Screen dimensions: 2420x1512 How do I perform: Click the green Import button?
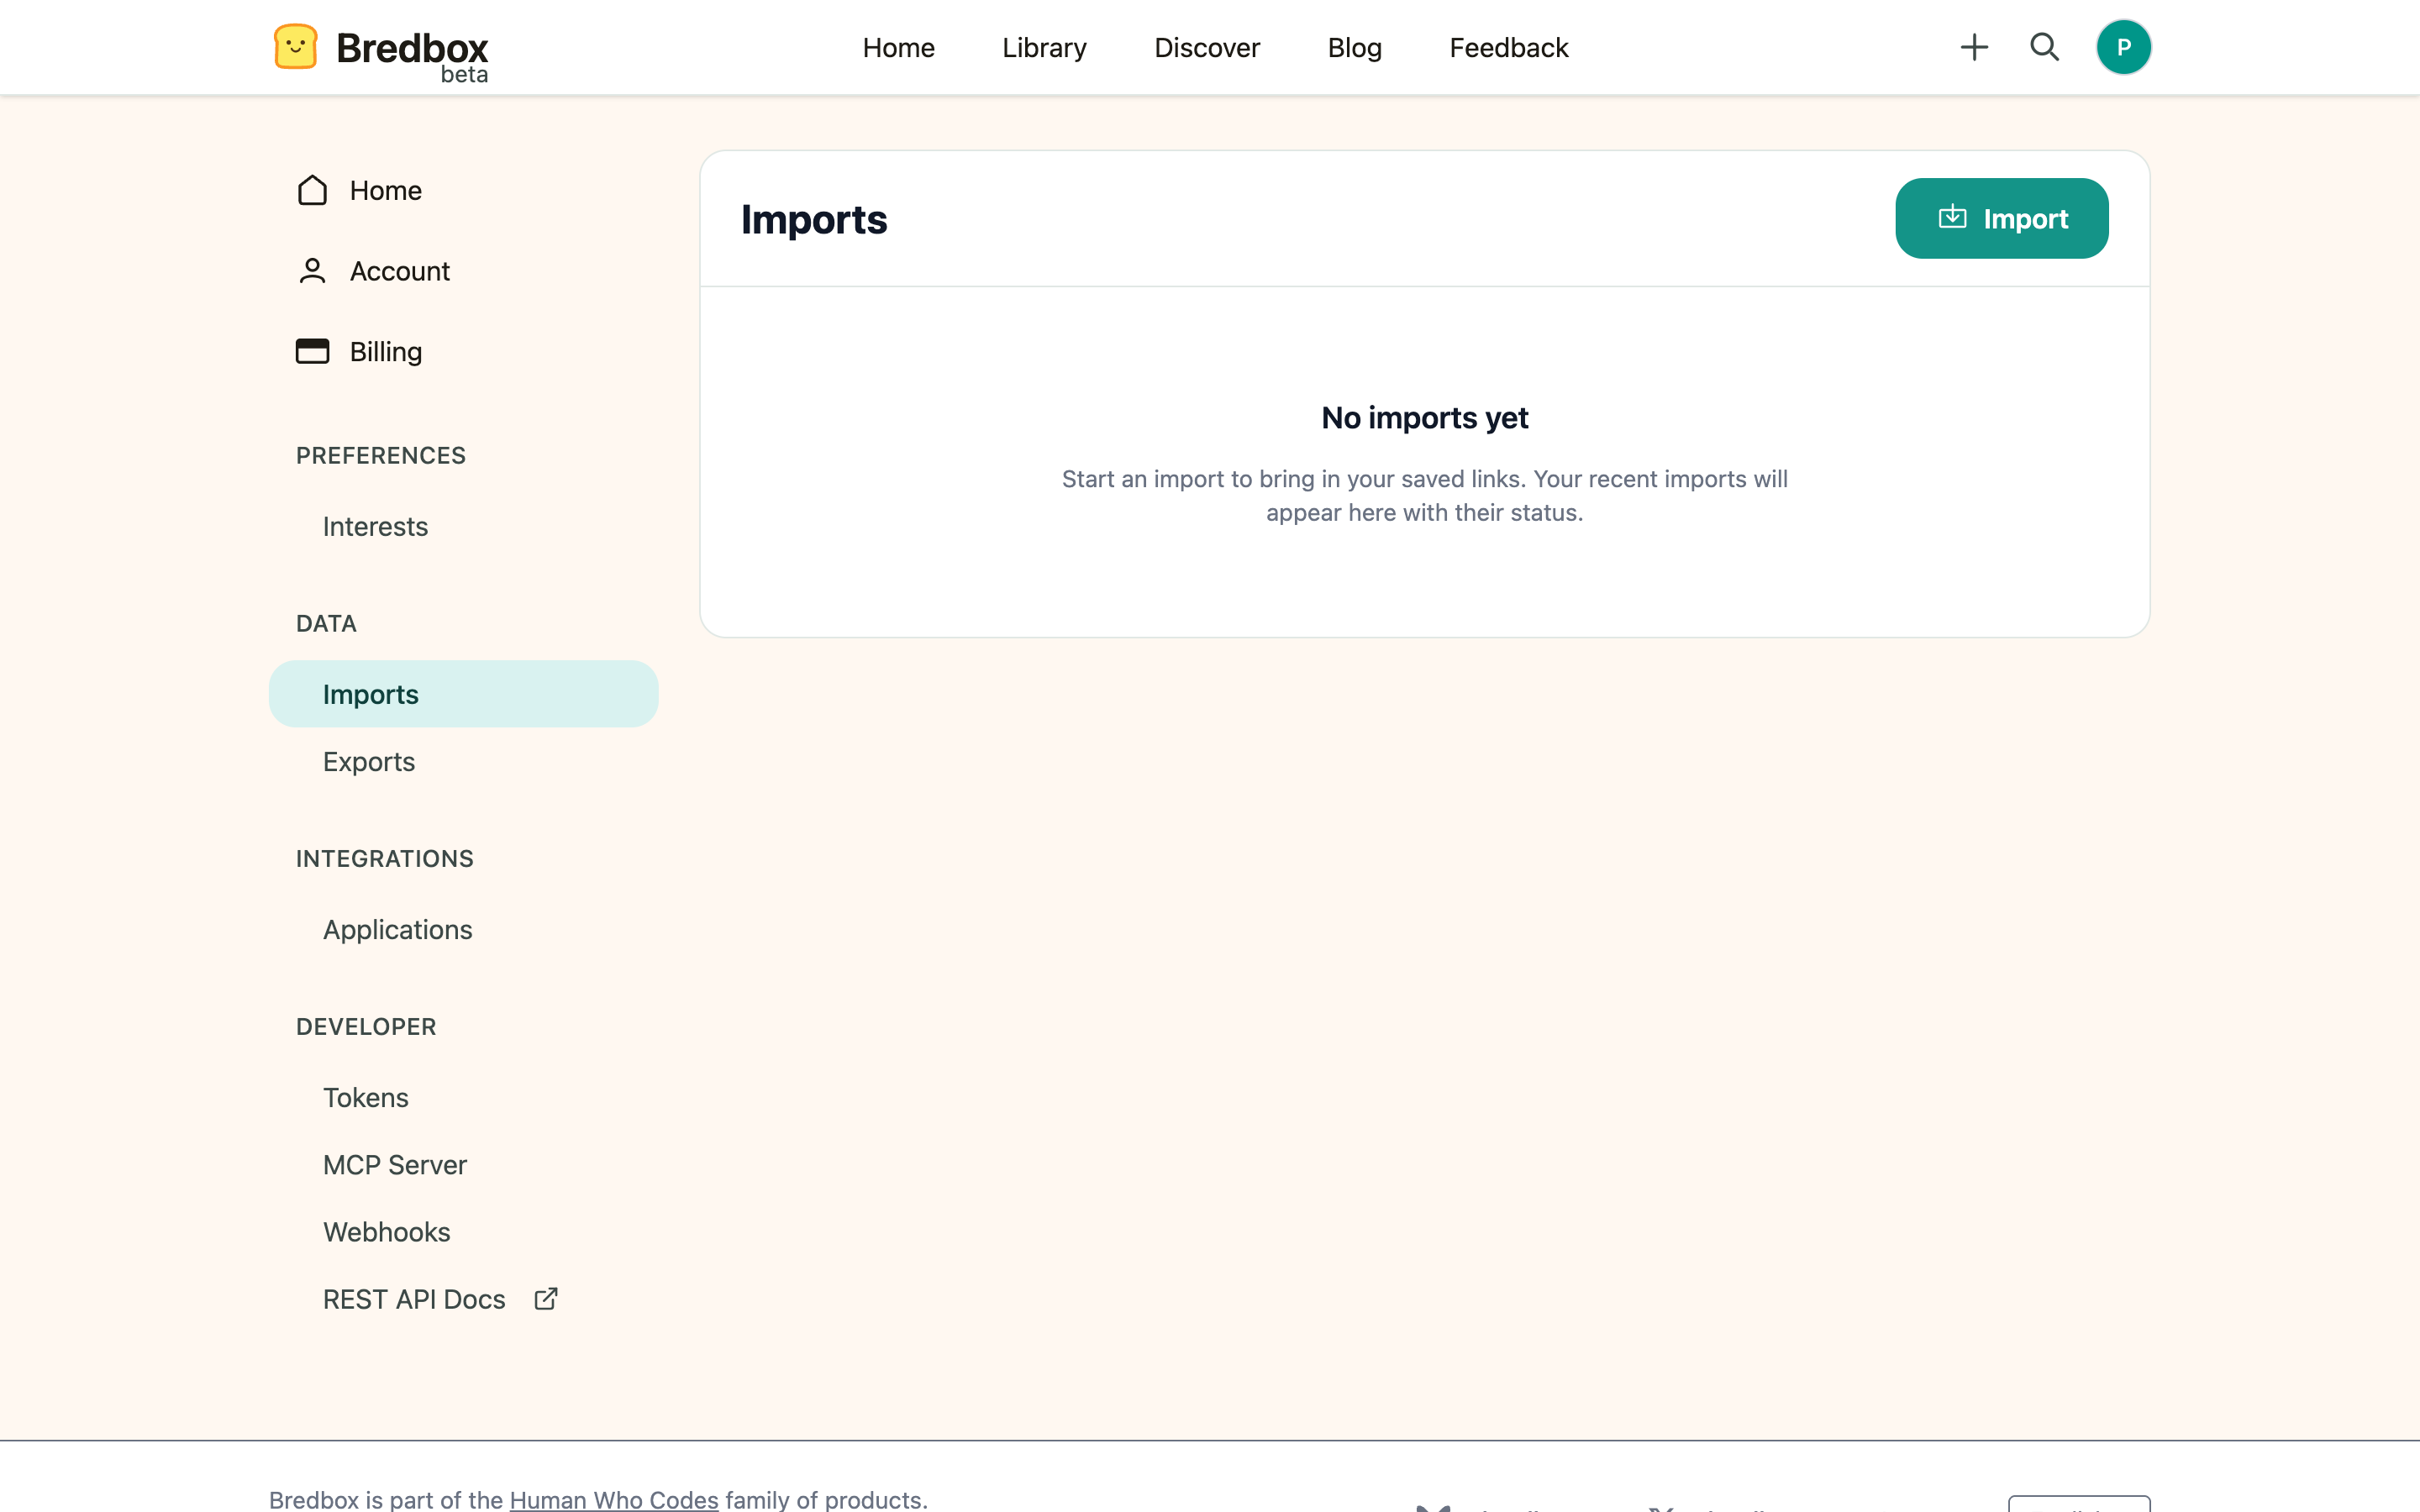2001,218
